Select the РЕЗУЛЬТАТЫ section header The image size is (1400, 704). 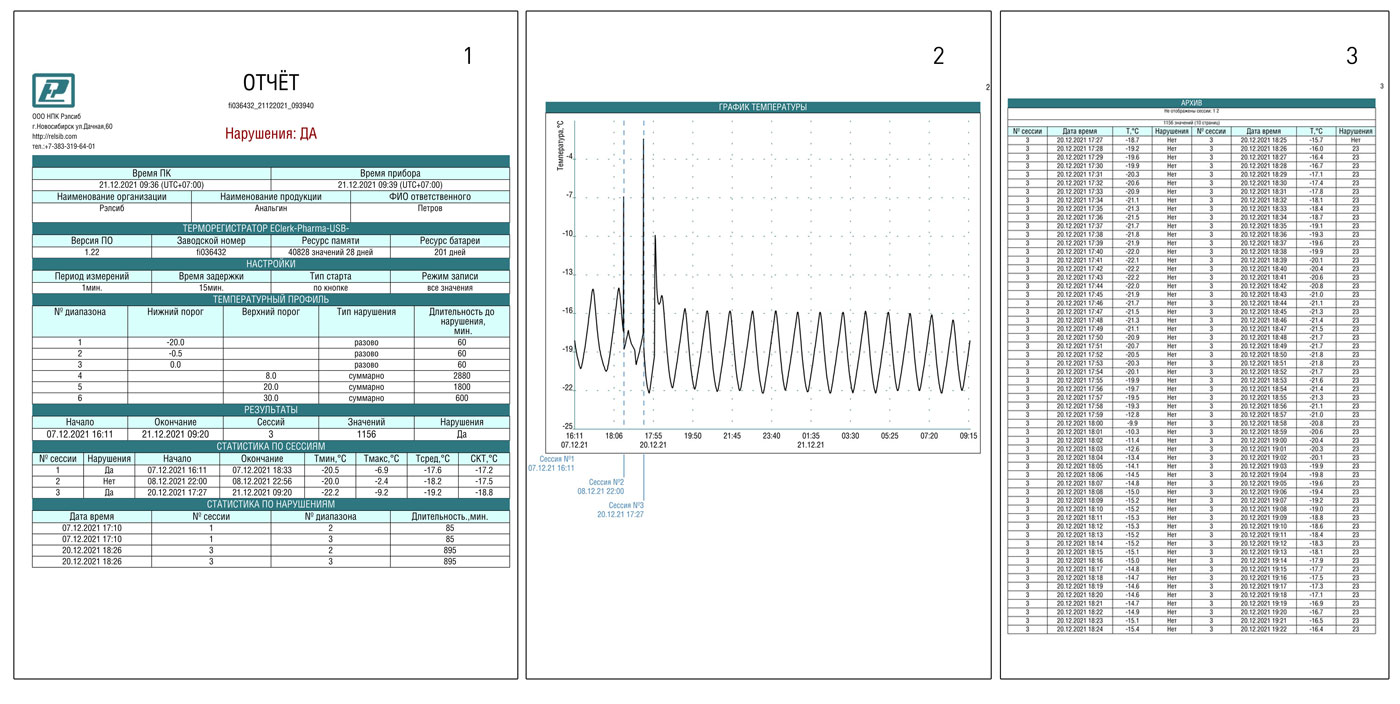pyautogui.click(x=271, y=410)
